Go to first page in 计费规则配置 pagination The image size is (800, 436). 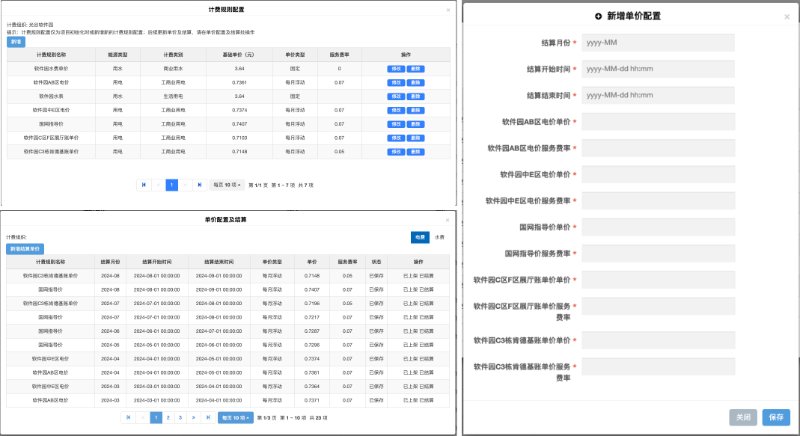144,185
